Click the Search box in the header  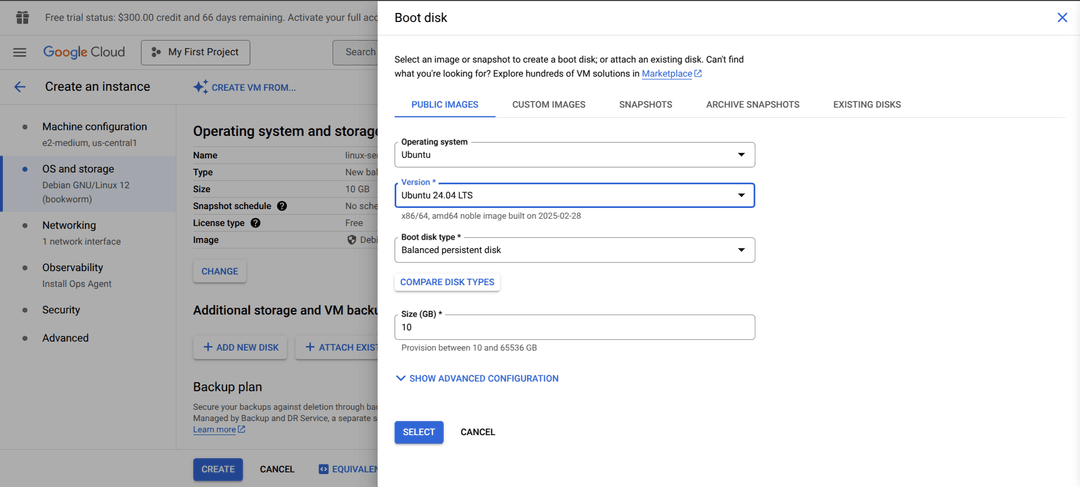(355, 52)
